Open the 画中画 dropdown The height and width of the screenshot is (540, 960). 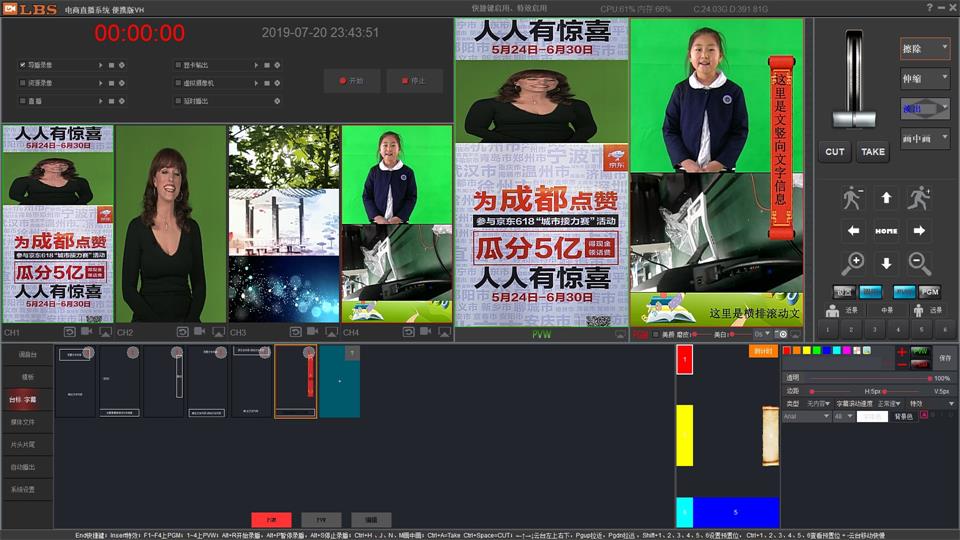click(x=925, y=138)
